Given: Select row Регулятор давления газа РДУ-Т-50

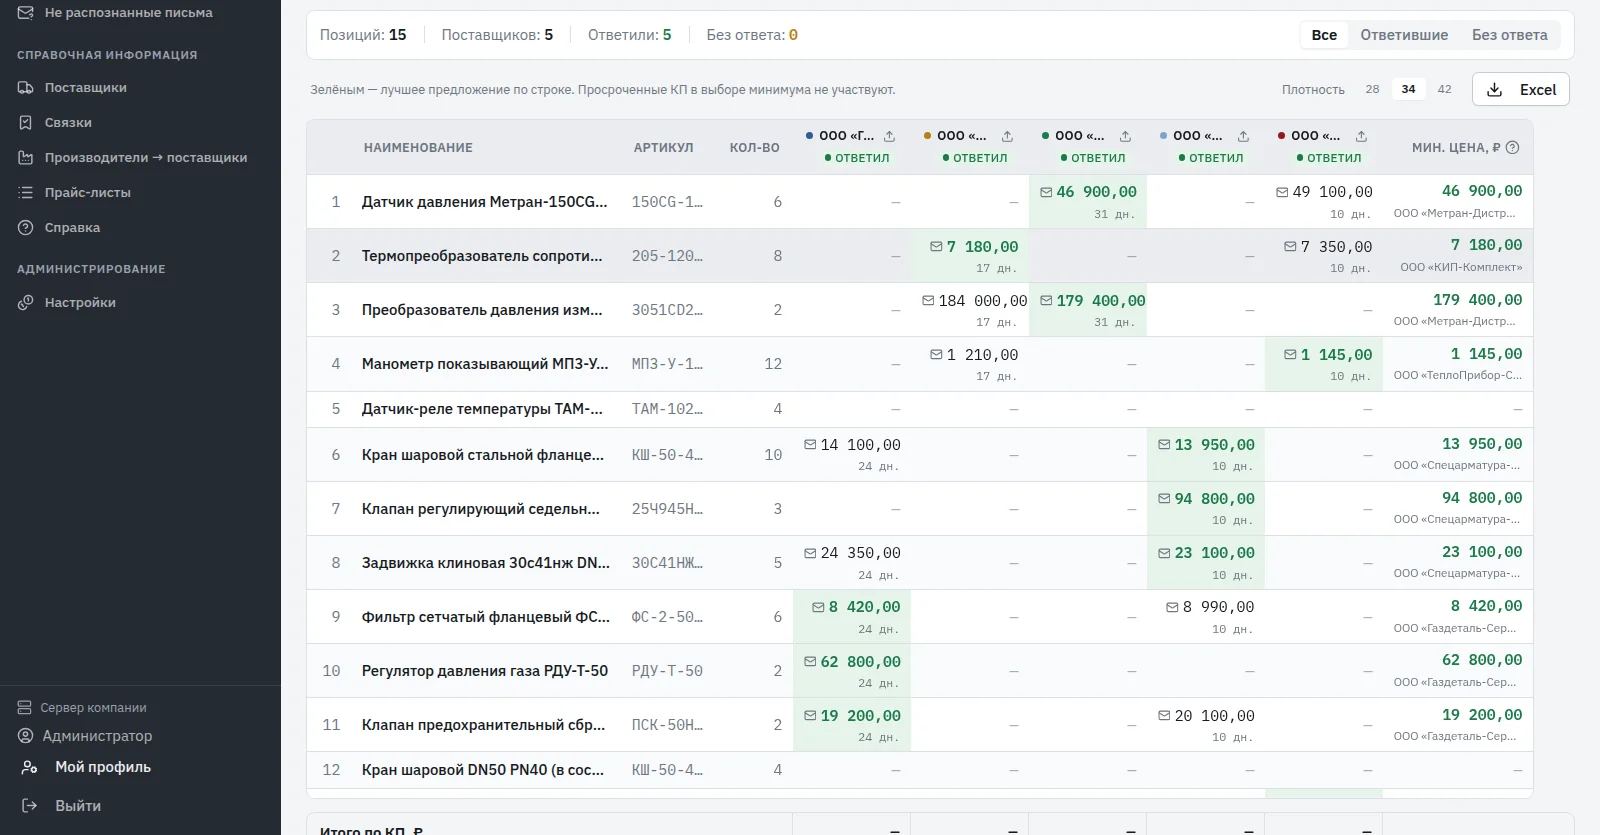Looking at the screenshot, I should point(919,671).
